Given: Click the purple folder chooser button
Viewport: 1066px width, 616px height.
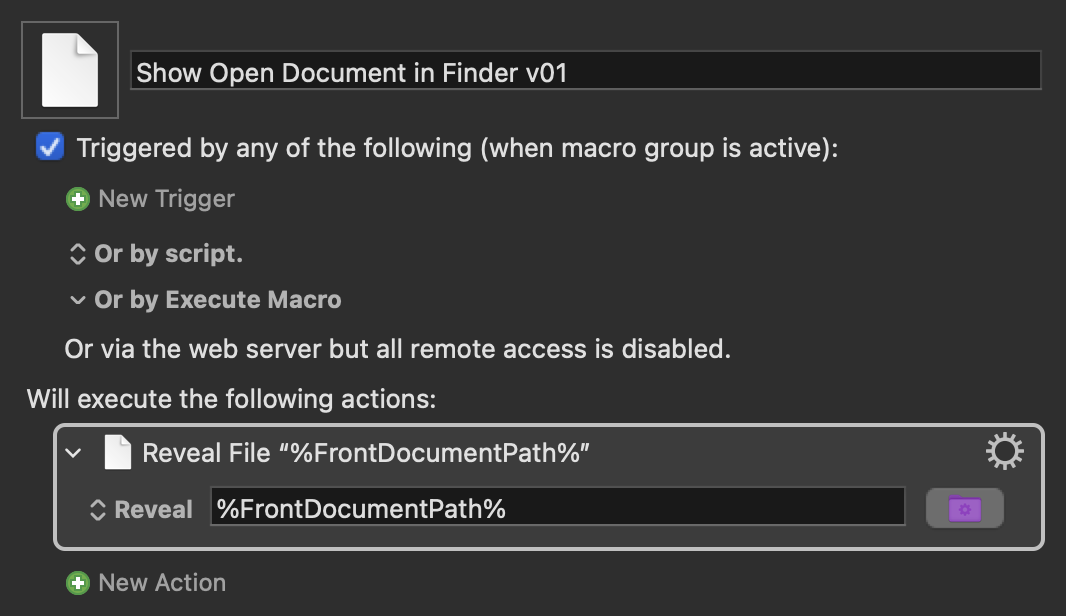Looking at the screenshot, I should [964, 508].
